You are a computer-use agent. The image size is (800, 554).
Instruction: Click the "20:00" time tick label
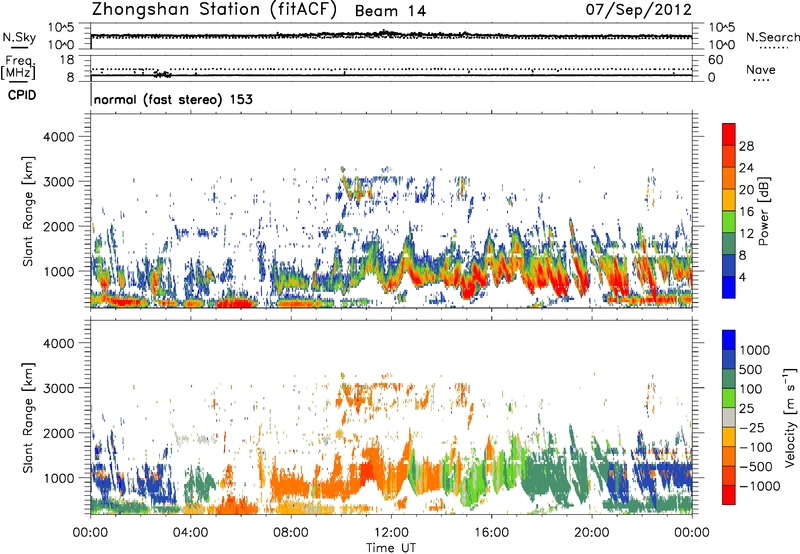point(592,533)
